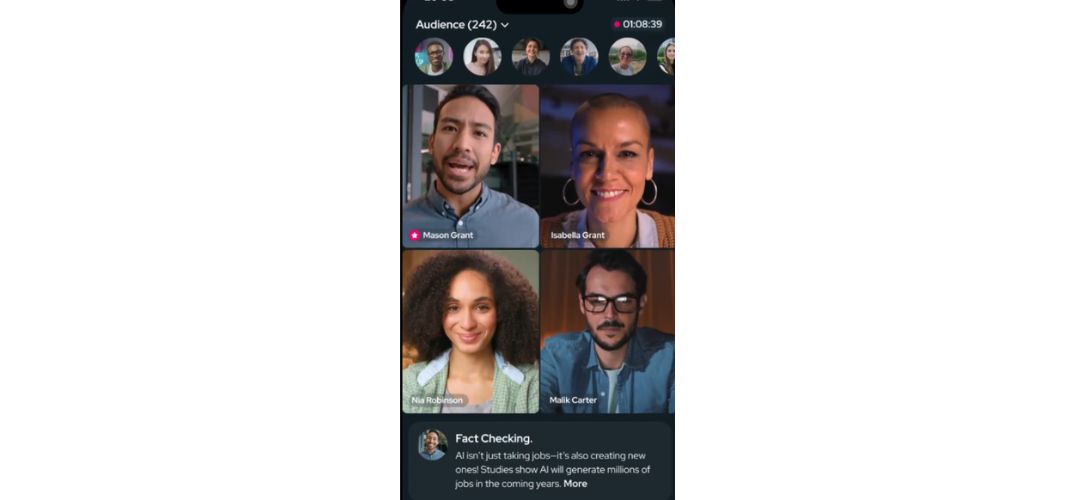This screenshot has width=1075, height=500.
Task: Click the Fact Checking heading
Action: (x=494, y=438)
